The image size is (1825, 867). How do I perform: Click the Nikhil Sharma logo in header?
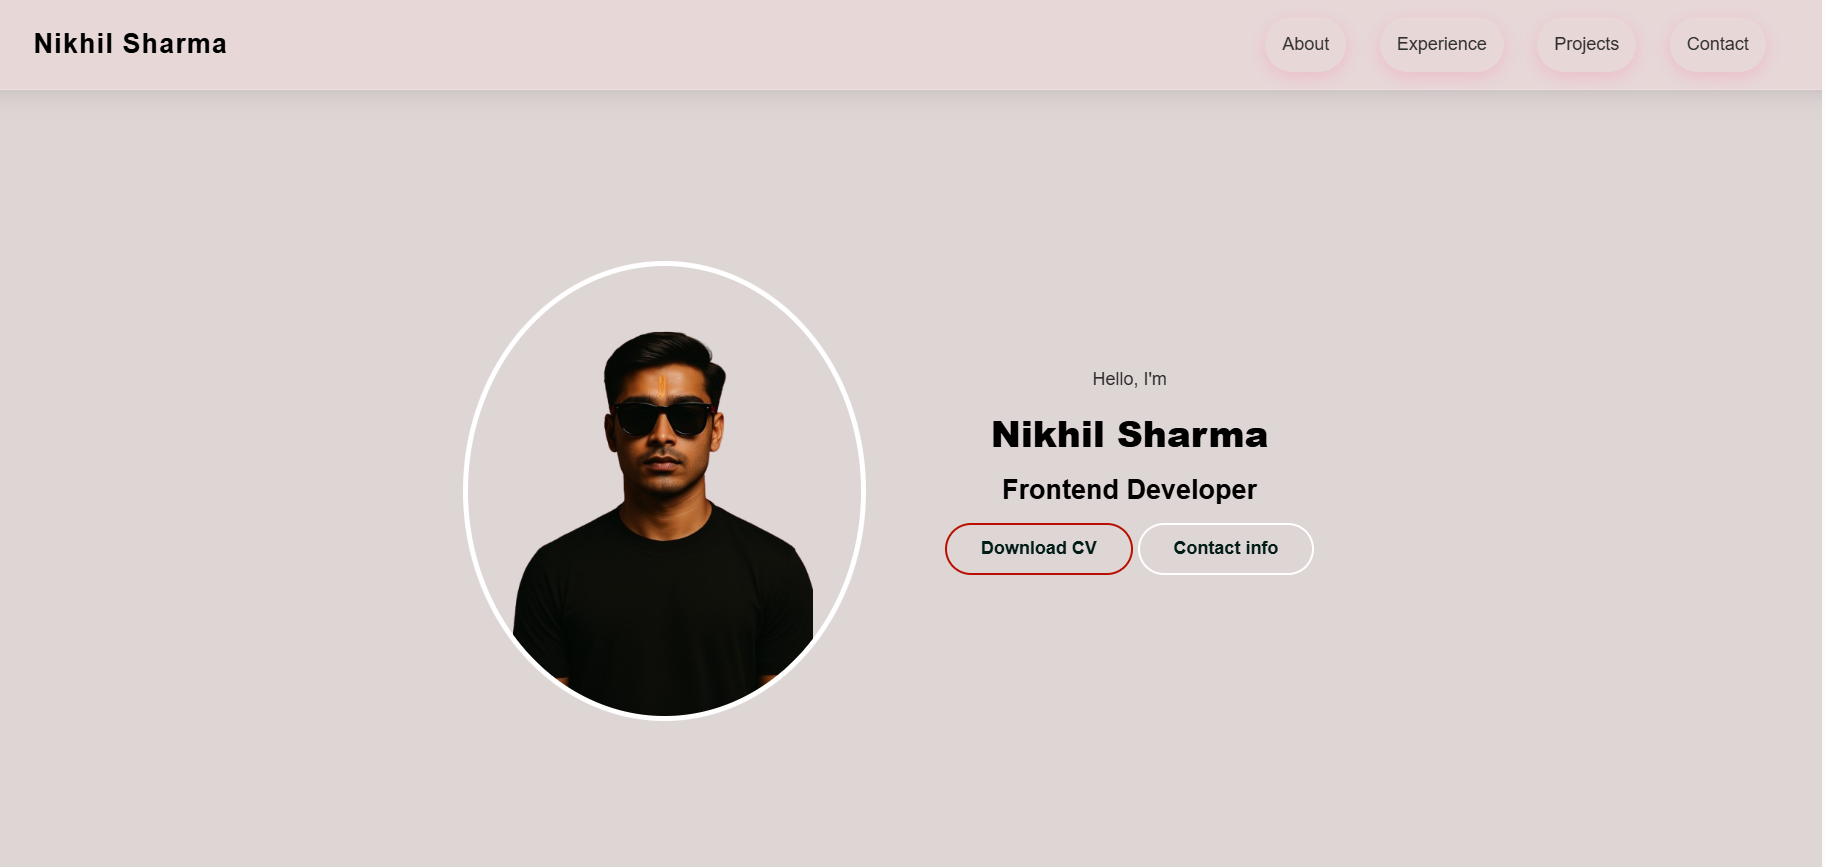(x=130, y=44)
